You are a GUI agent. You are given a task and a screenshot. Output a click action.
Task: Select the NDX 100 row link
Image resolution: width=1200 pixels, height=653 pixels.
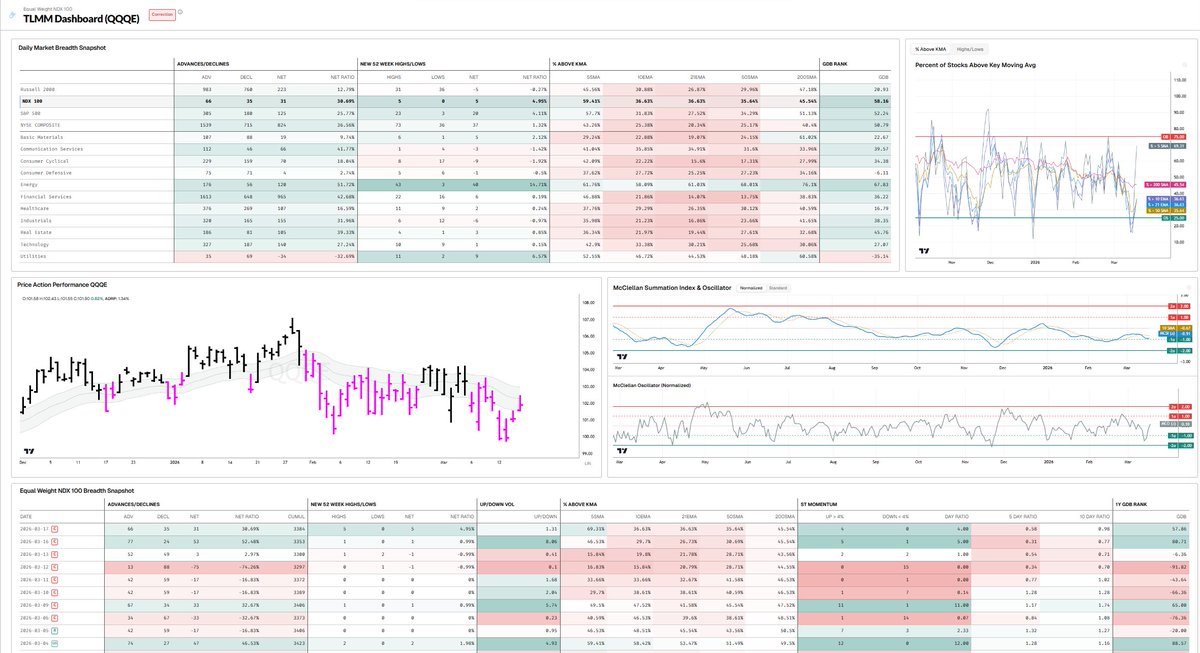[x=34, y=102]
